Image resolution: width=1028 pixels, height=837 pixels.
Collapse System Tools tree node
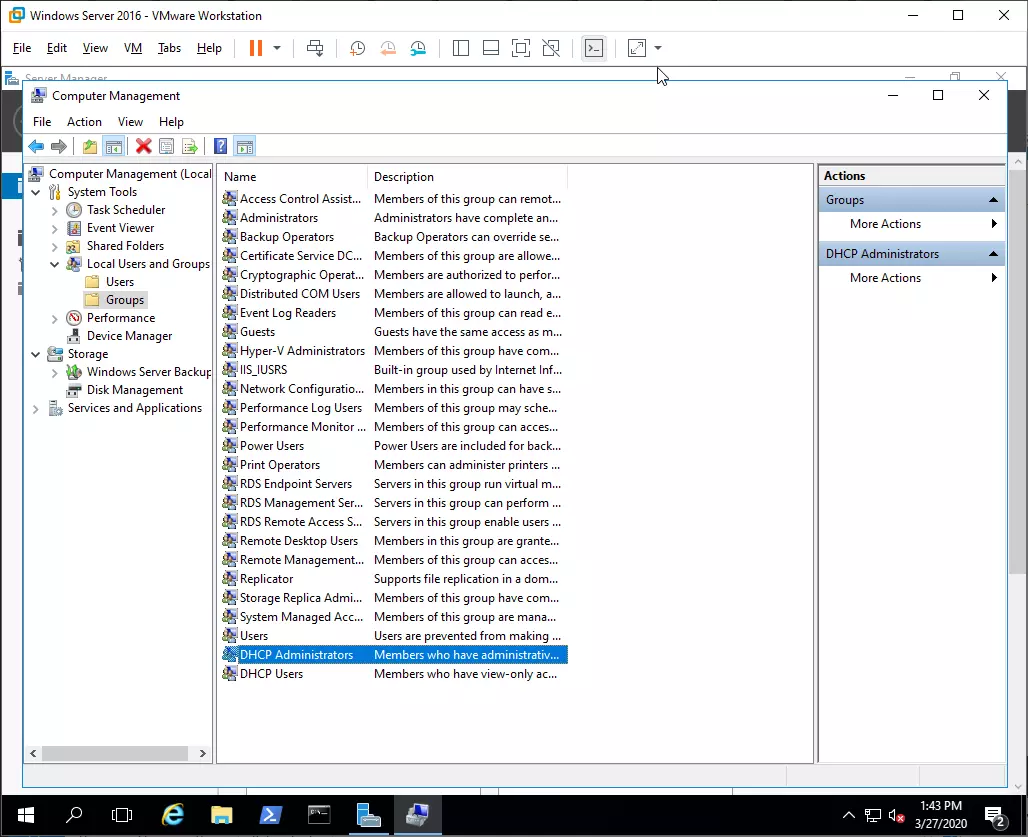click(36, 192)
